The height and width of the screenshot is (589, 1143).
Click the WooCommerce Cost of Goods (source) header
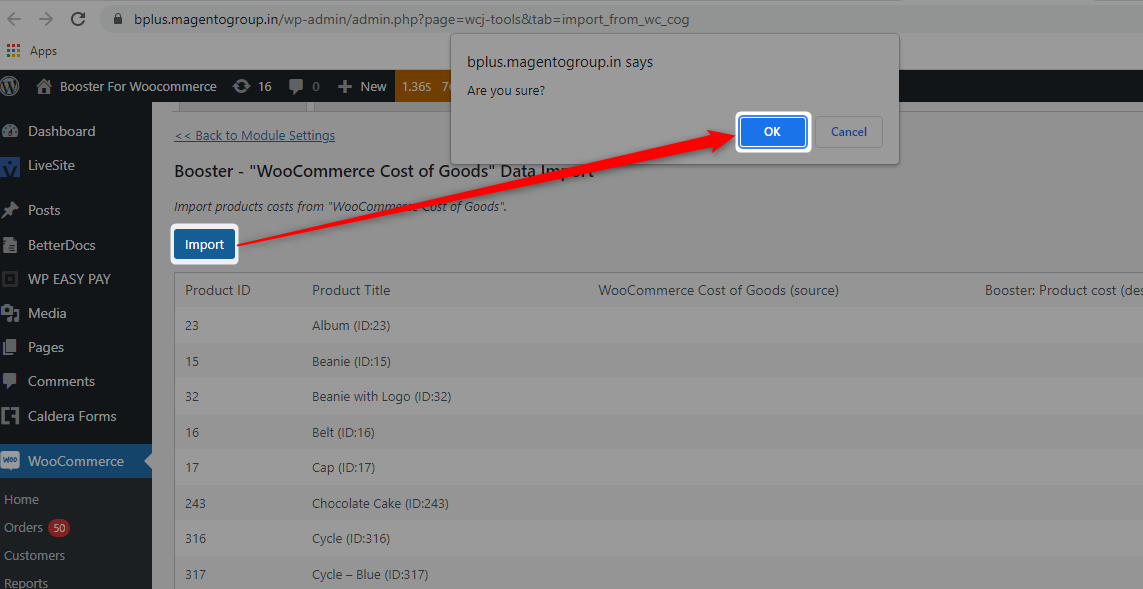click(718, 290)
